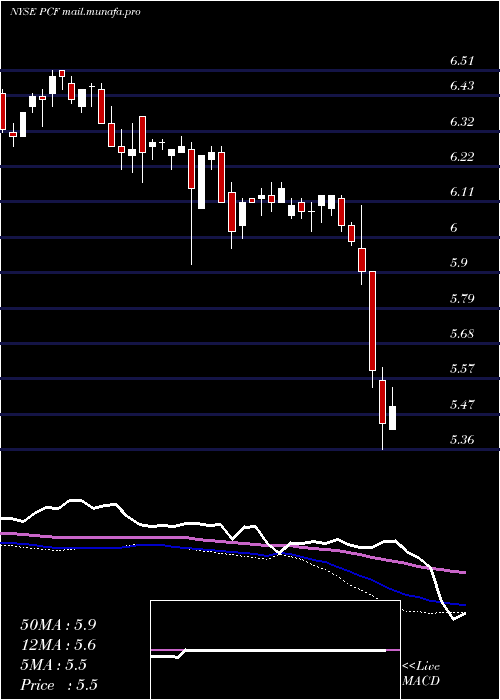Image resolution: width=500 pixels, height=700 pixels.
Task: Click the NYSE PCF mail.munafa.pro title text
Action: 75,12
